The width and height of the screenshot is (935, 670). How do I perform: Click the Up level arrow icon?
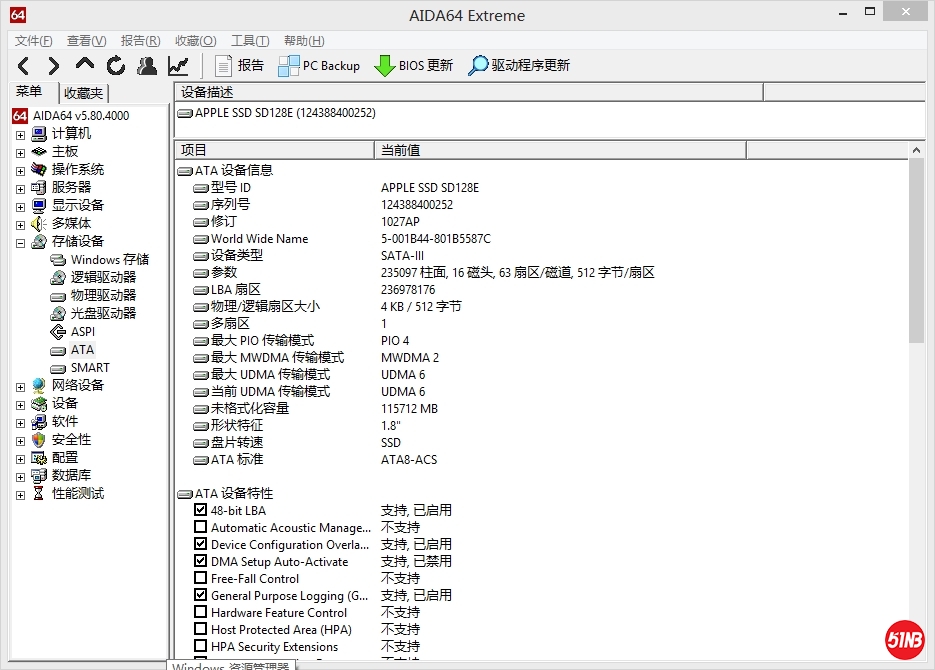click(x=85, y=65)
